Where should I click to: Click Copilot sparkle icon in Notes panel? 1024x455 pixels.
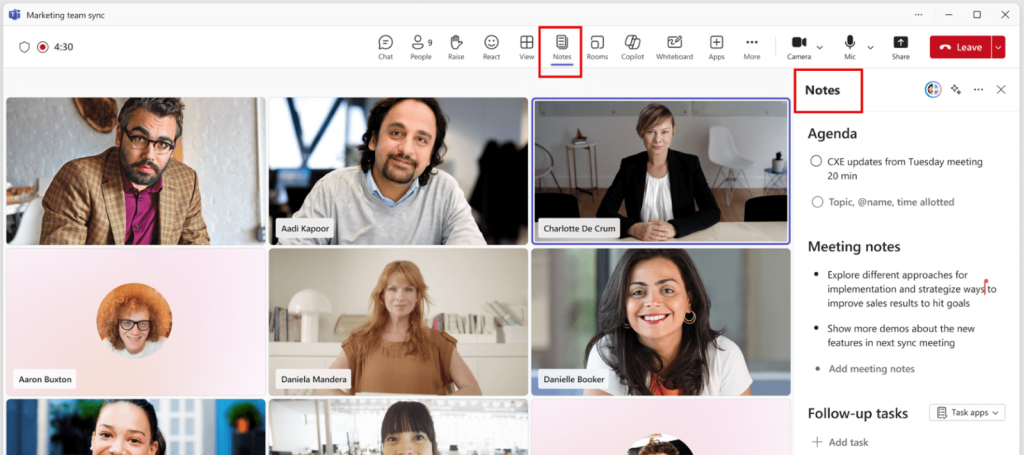click(x=956, y=89)
